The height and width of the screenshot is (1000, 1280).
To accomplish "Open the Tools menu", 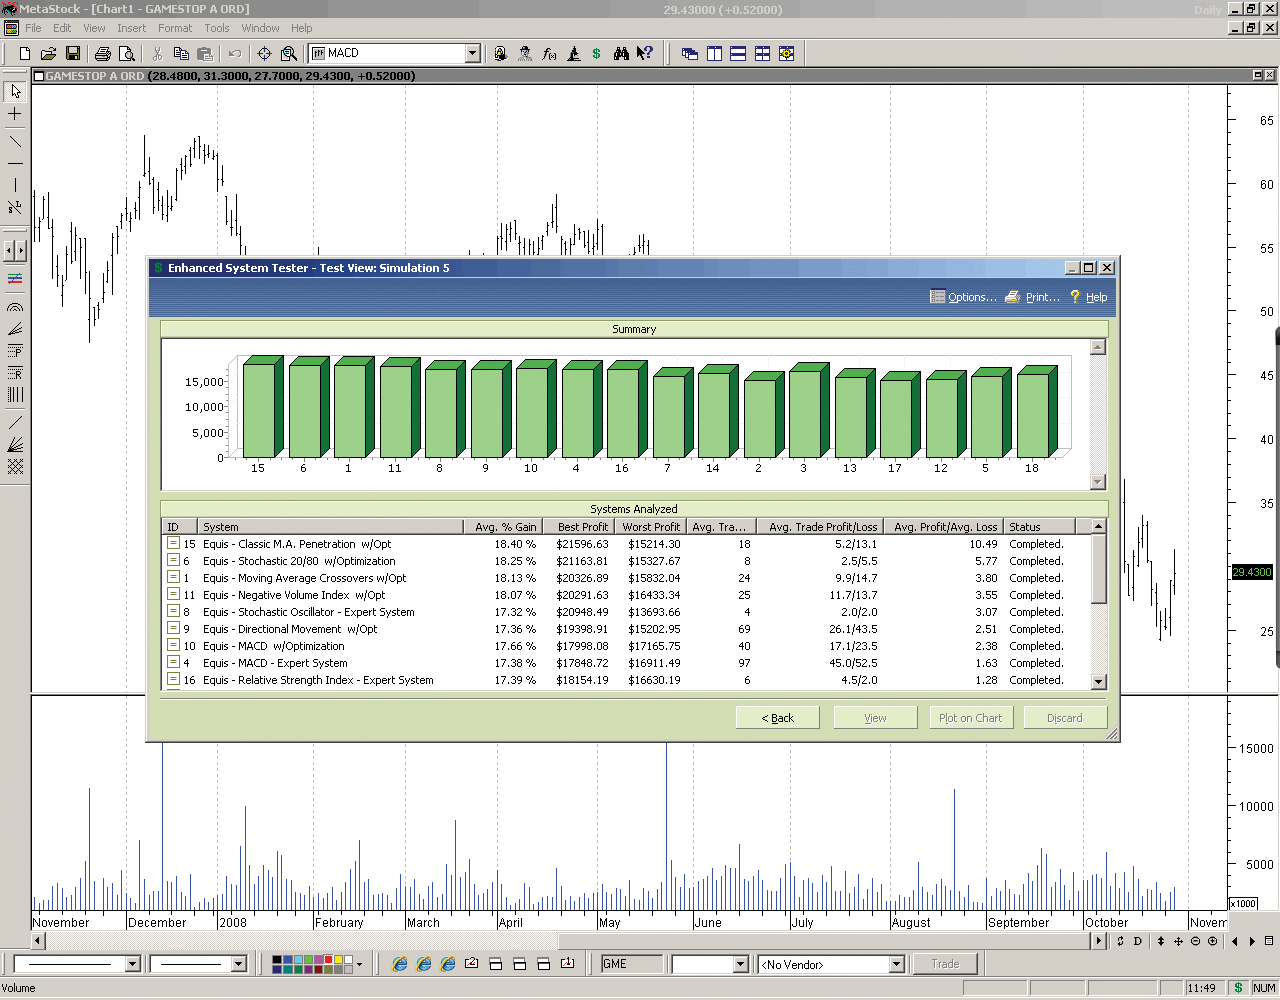I will point(216,28).
